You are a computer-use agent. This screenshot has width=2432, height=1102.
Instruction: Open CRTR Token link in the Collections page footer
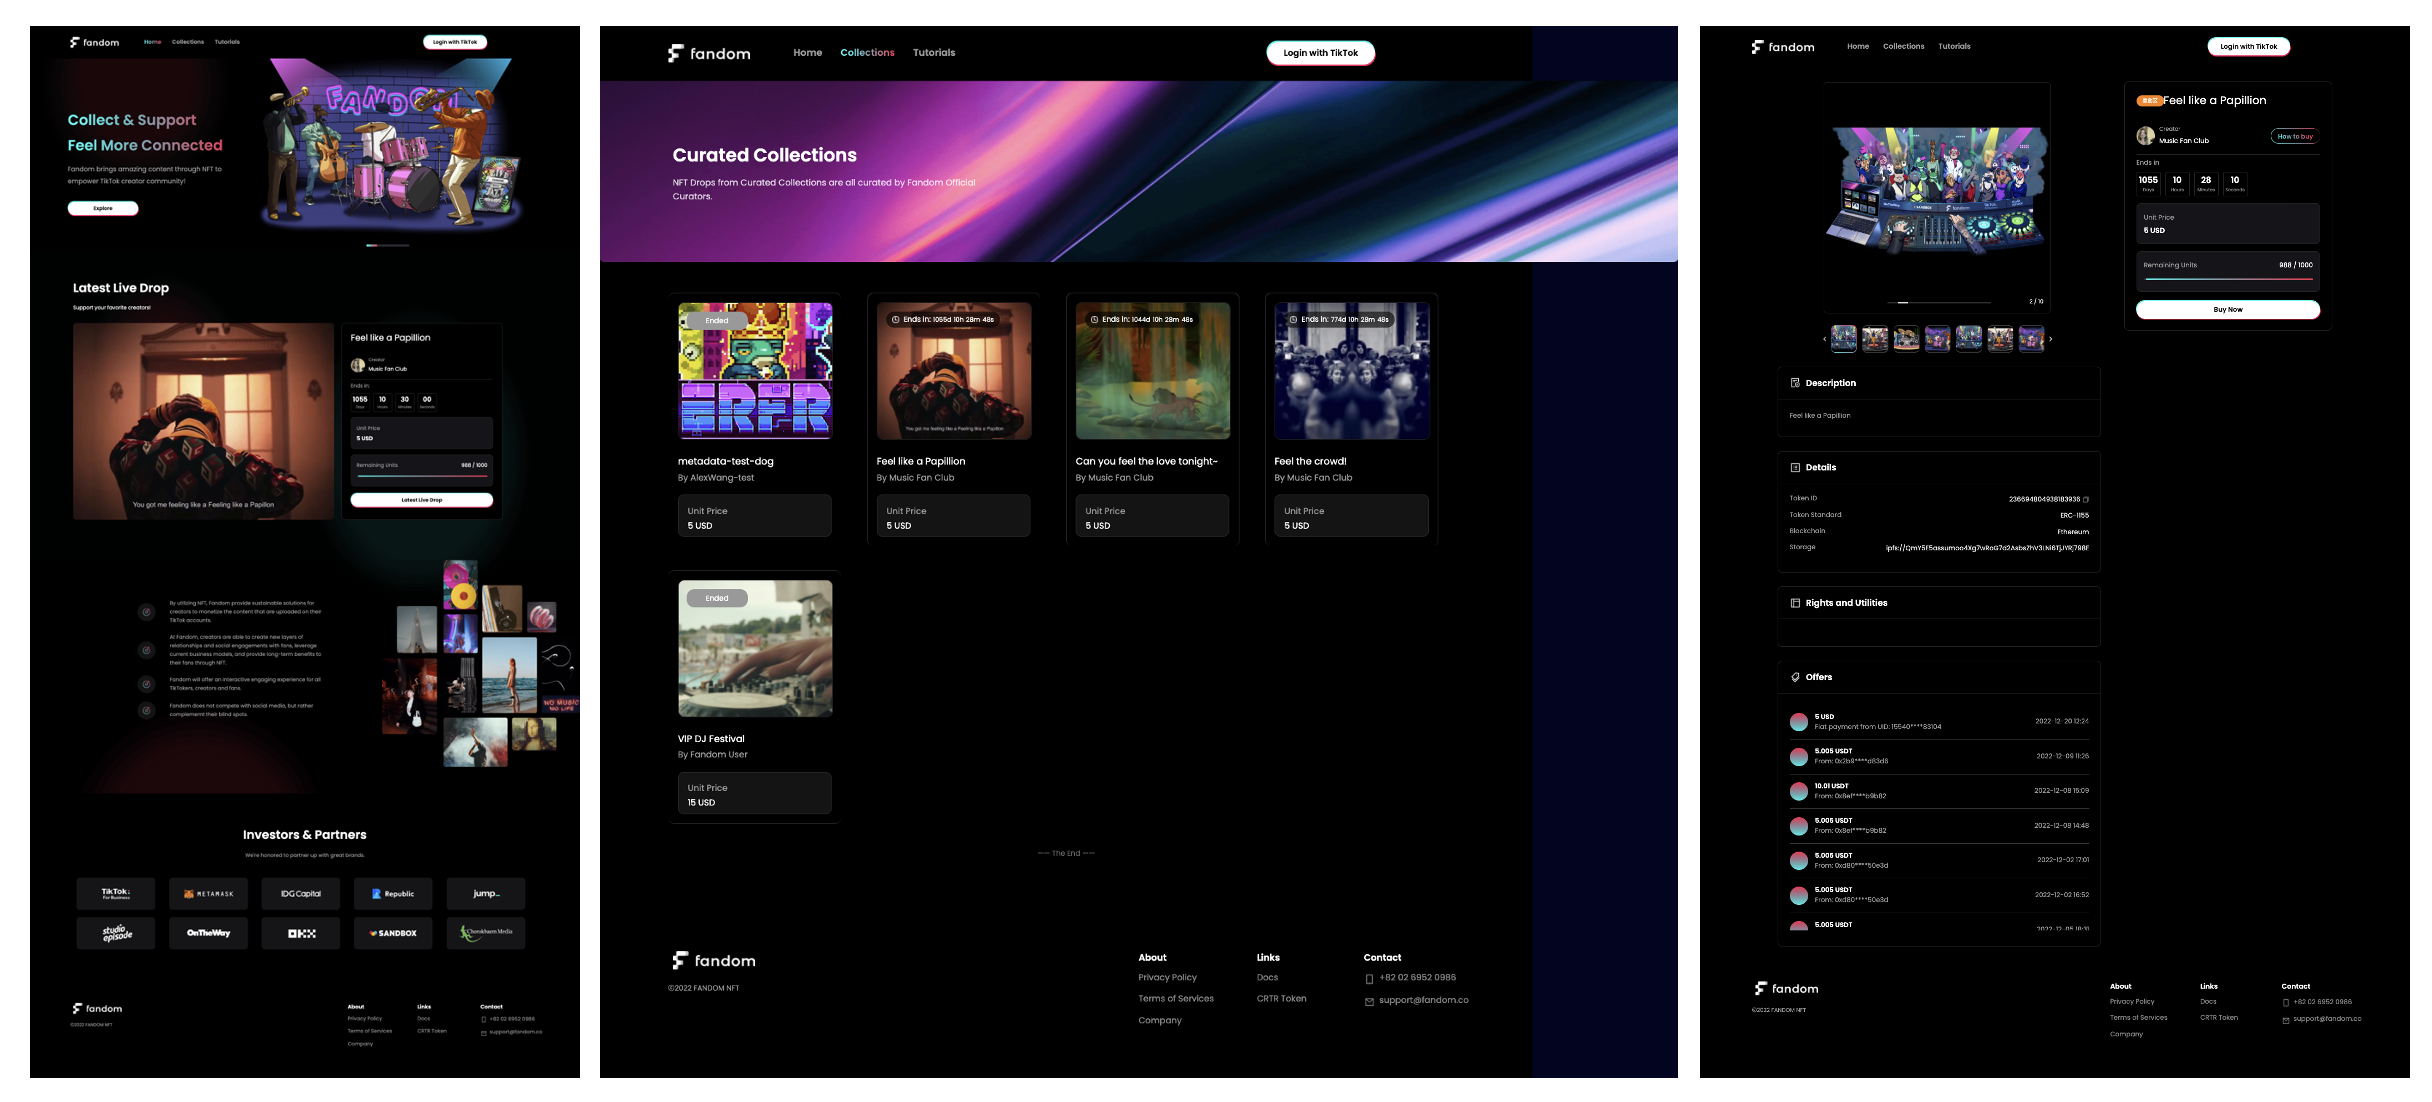point(1281,999)
